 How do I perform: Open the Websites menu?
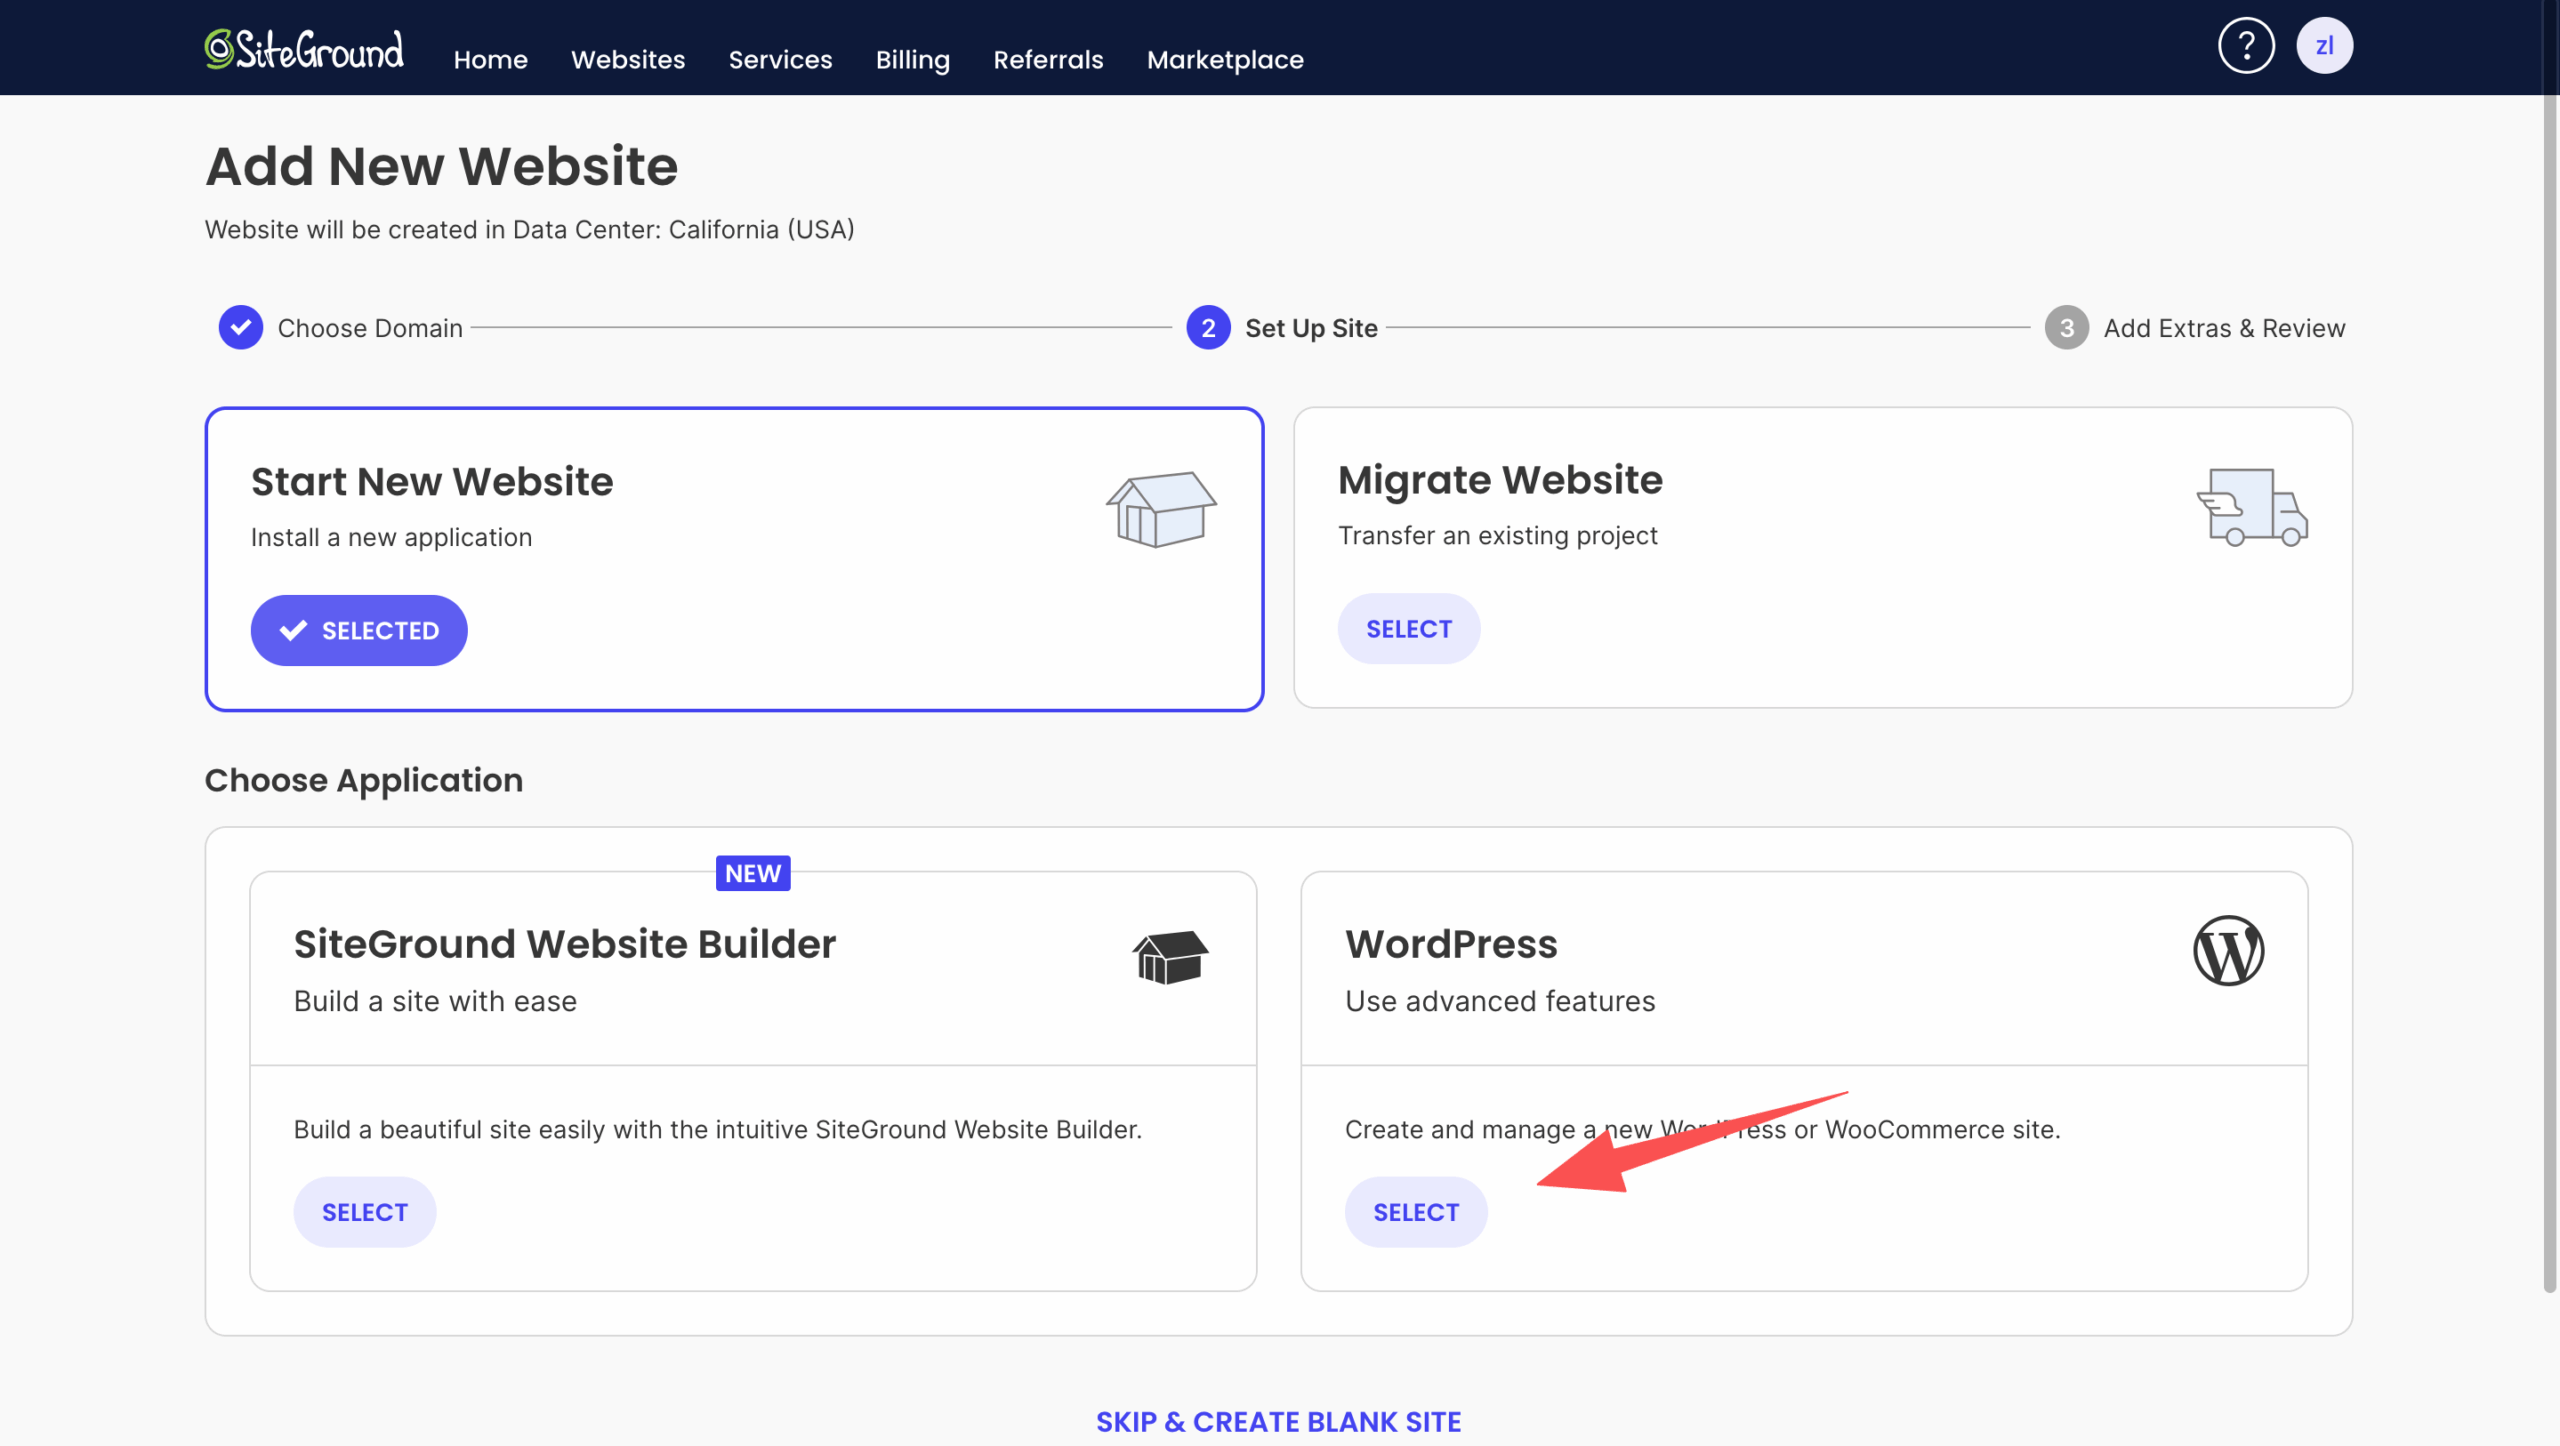627,60
